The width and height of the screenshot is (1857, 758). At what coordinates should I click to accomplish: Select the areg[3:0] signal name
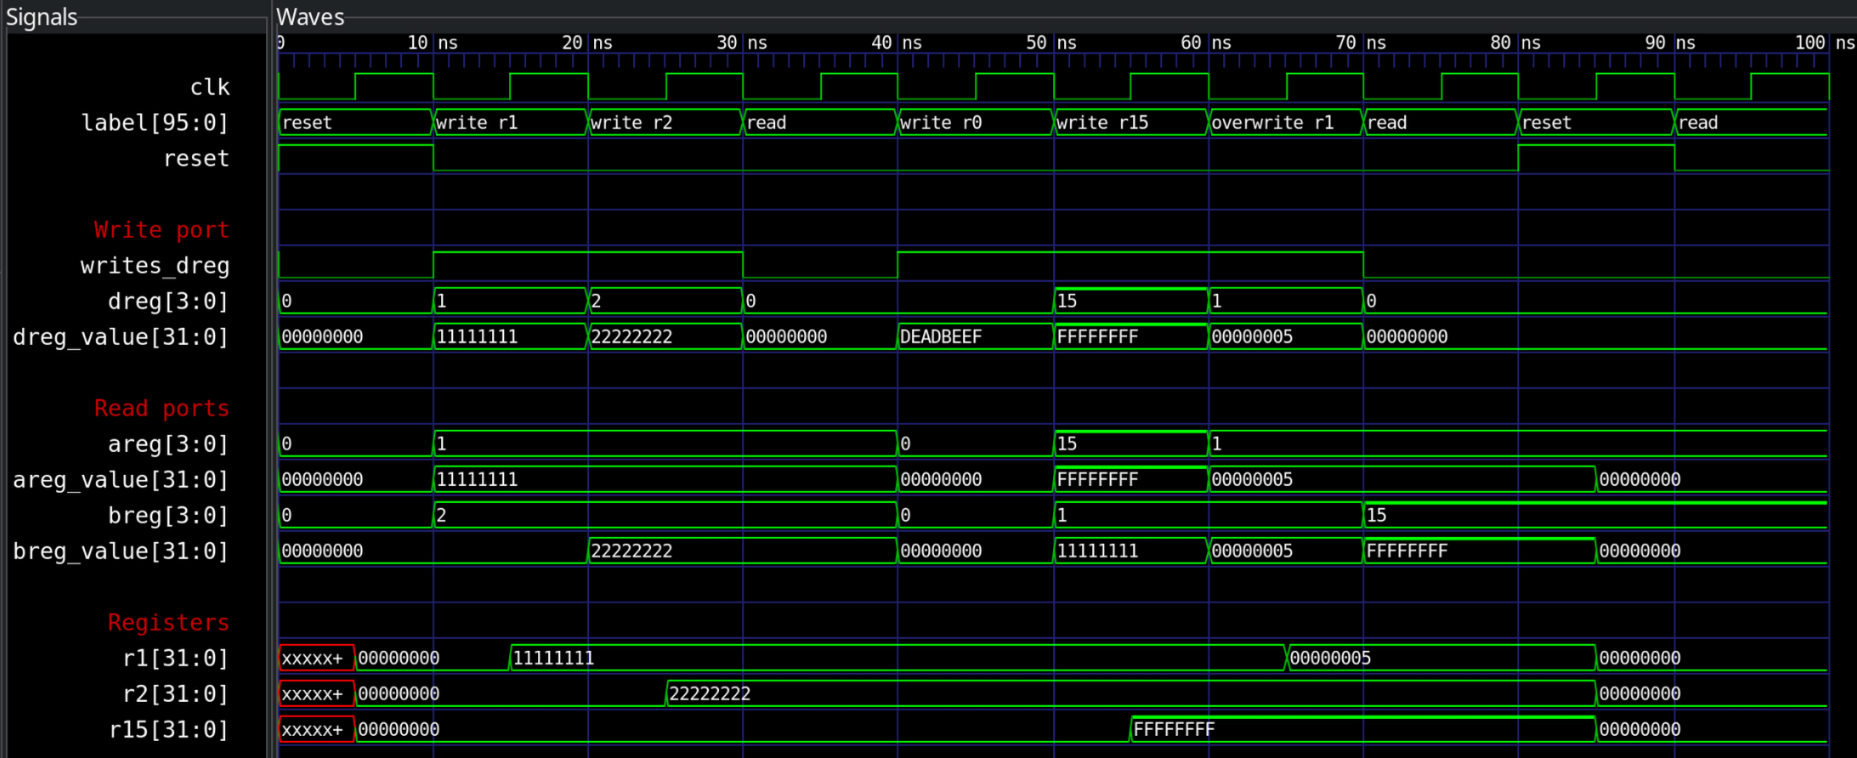coord(169,444)
